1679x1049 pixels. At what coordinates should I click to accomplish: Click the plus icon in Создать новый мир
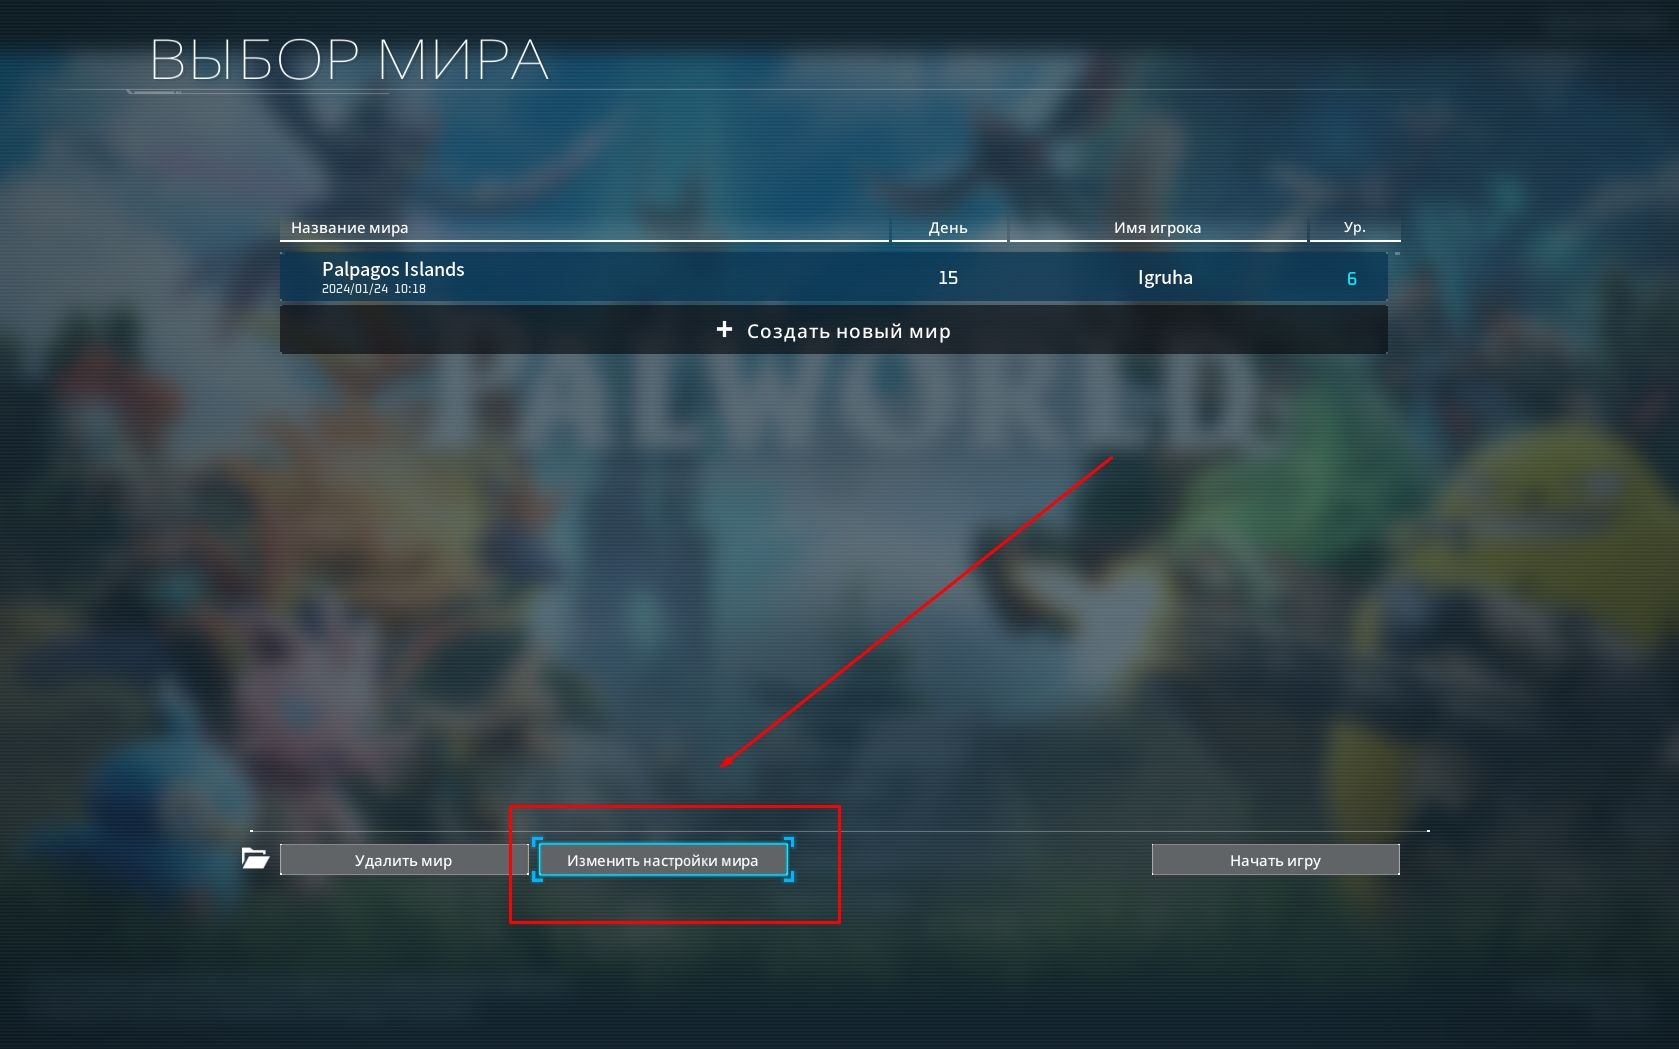coord(725,329)
